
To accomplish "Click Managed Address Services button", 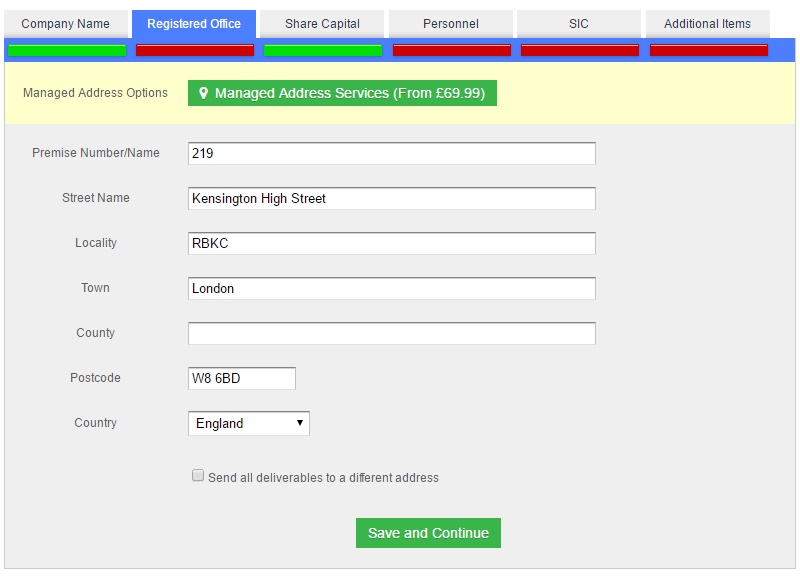I will click(x=342, y=93).
